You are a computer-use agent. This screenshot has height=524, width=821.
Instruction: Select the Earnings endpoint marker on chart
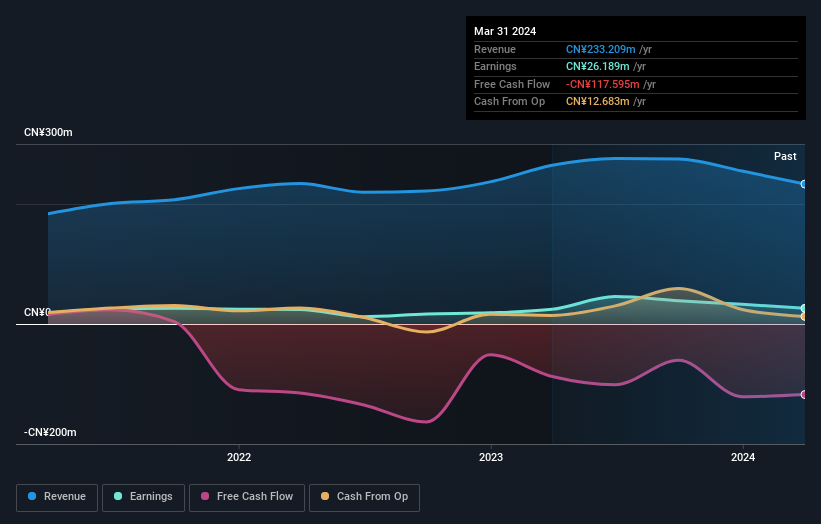(x=804, y=308)
